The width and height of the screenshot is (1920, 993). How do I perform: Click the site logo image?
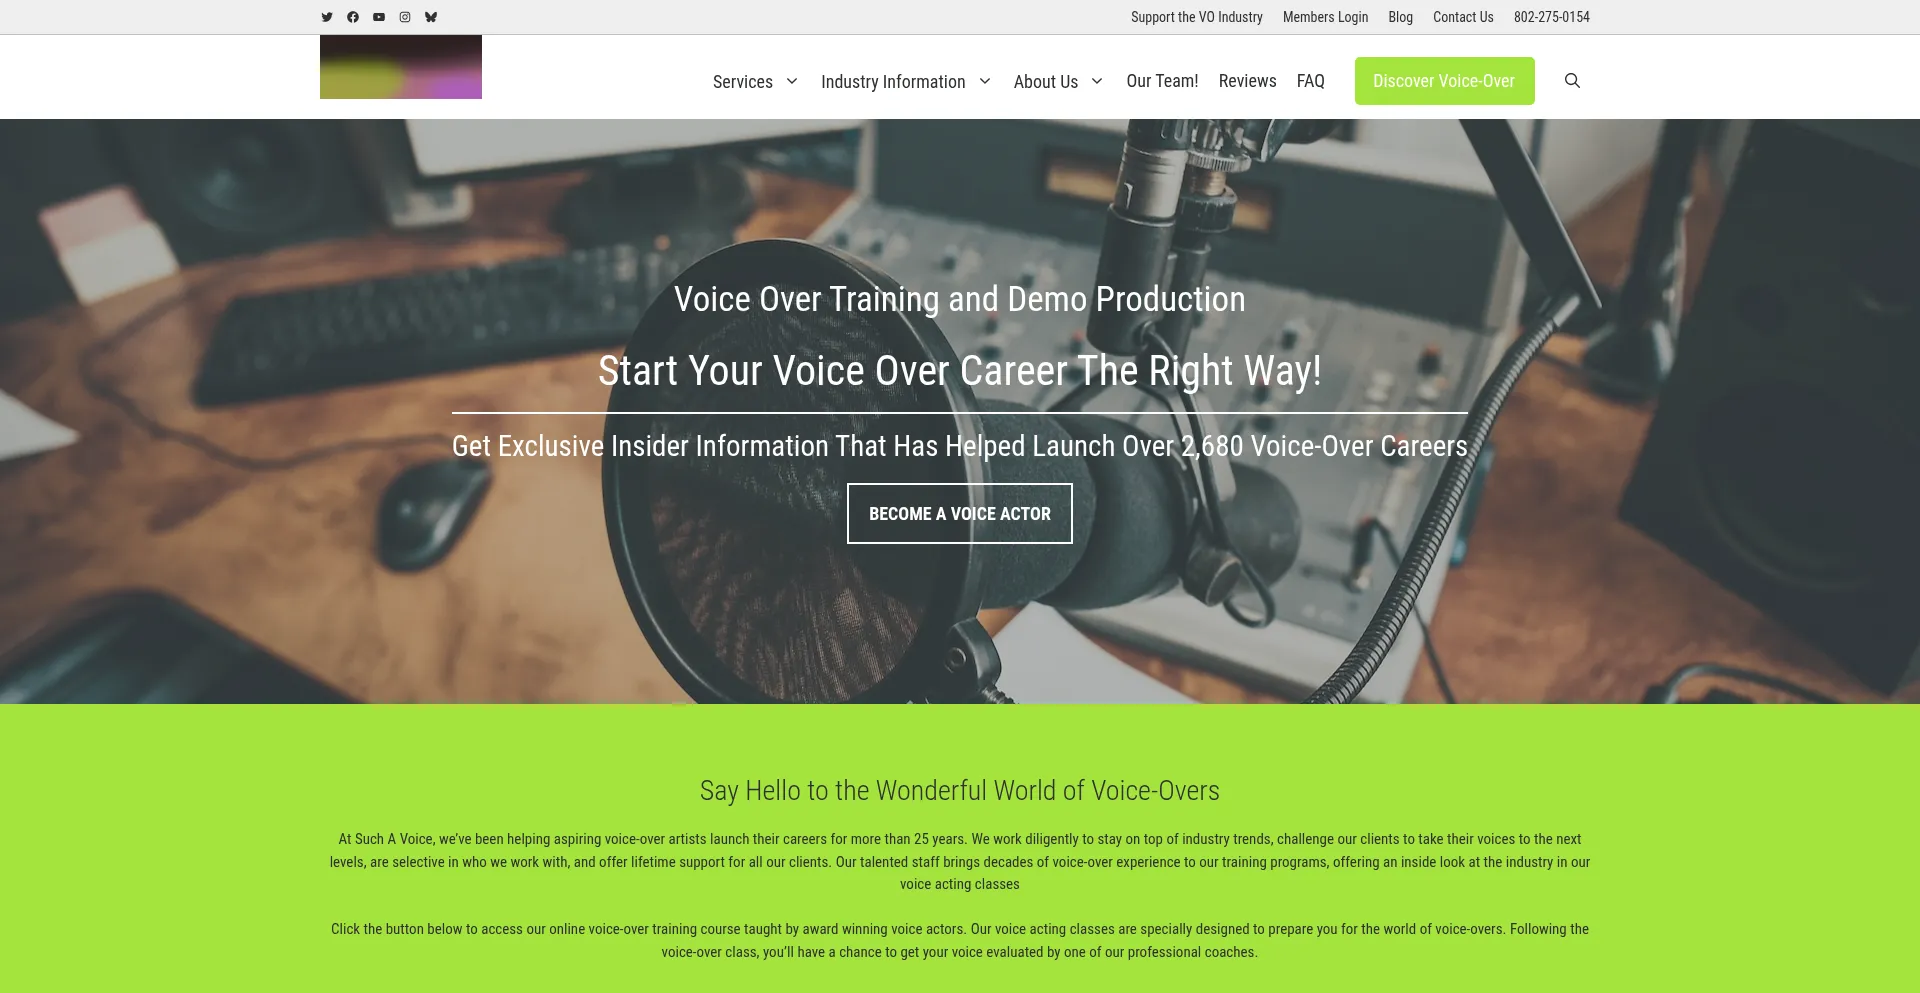tap(401, 67)
